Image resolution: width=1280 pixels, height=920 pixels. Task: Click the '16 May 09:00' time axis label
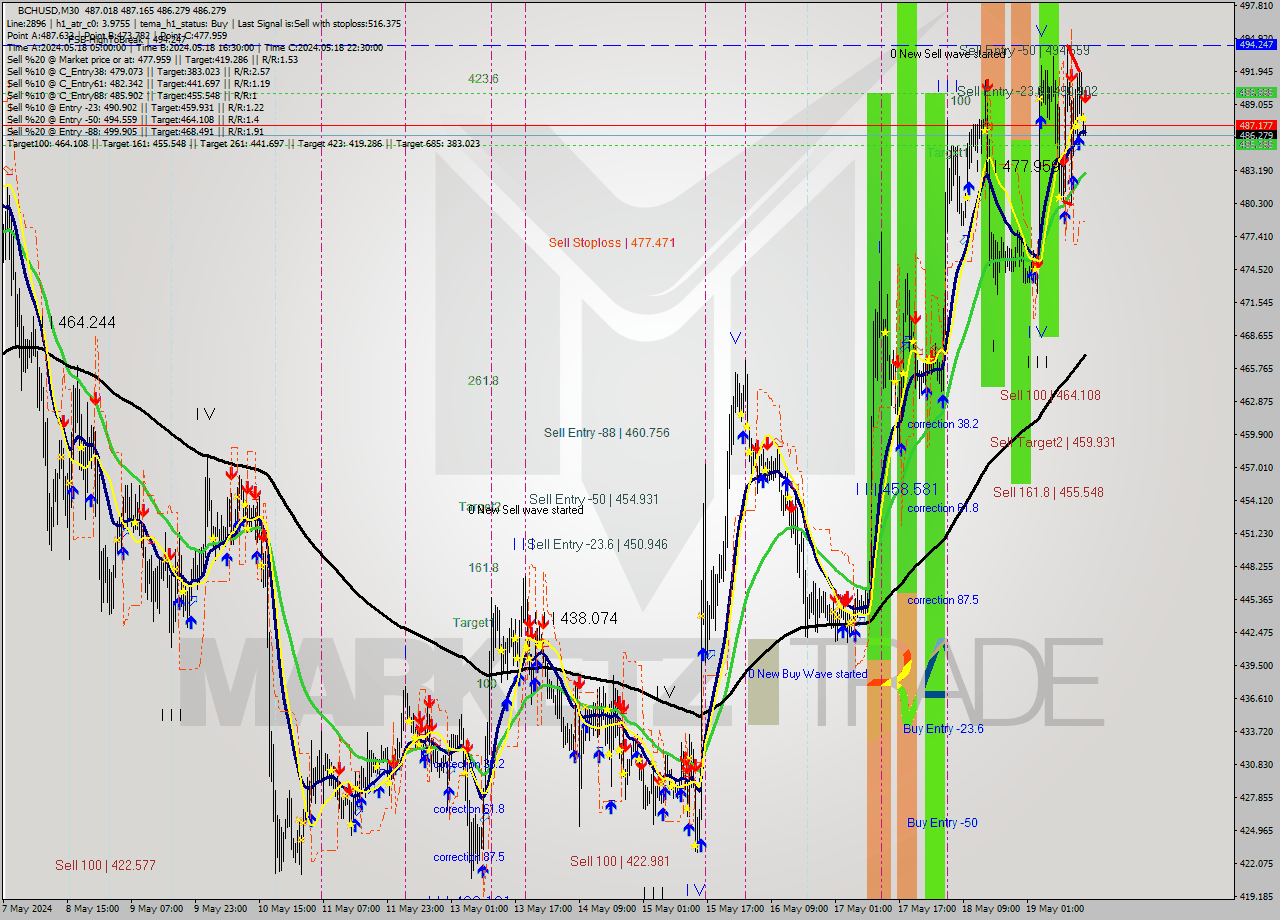(799, 909)
